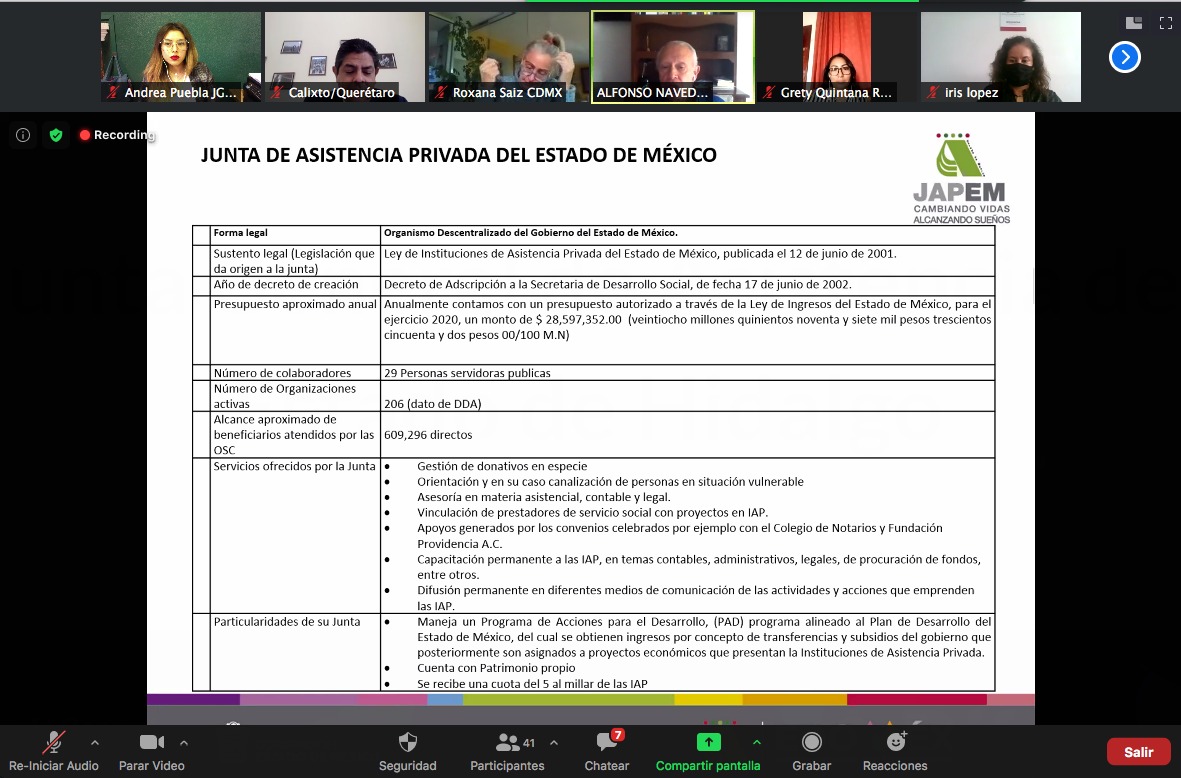Click bullet 'Gestión de donativos en especie'
The image size is (1181, 778).
(x=502, y=466)
